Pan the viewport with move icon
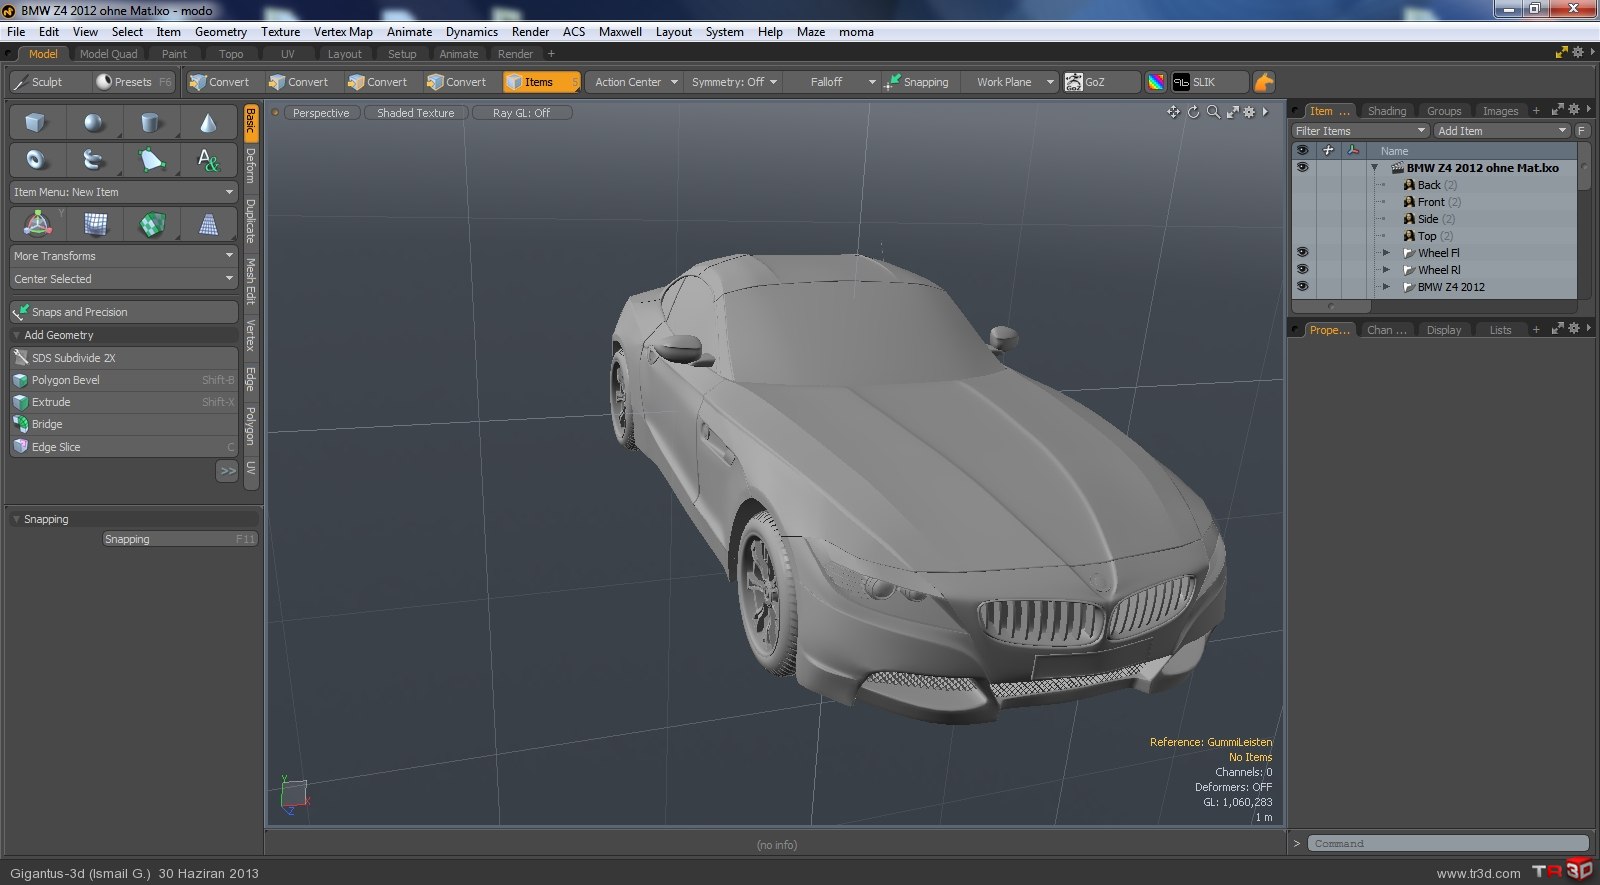 [x=1173, y=112]
